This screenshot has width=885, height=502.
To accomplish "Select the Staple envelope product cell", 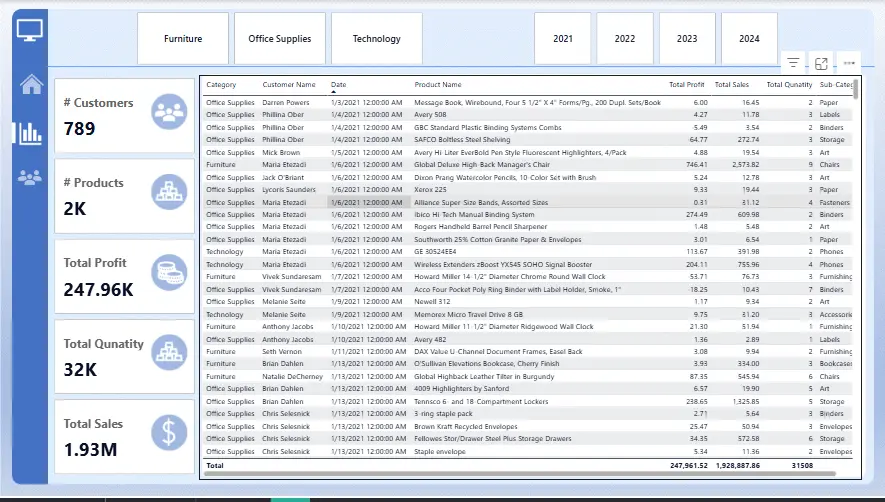I will tap(440, 452).
